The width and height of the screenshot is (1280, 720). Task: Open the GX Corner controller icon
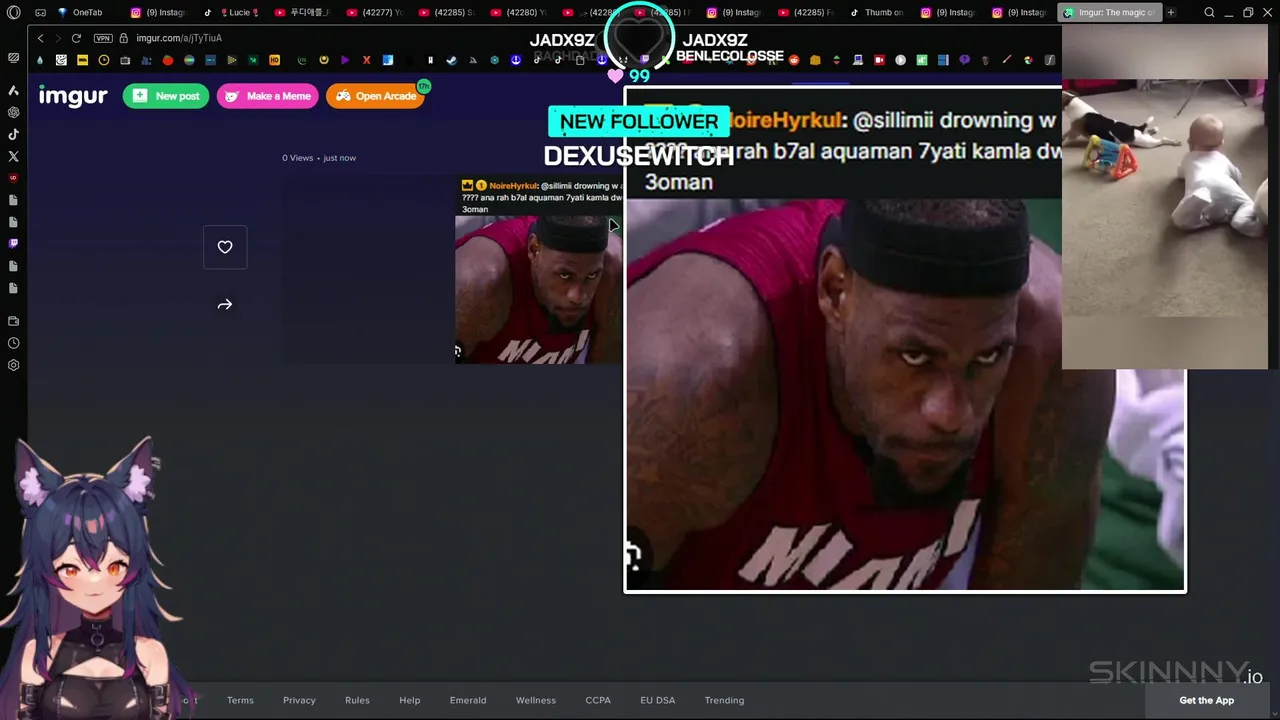click(41, 12)
